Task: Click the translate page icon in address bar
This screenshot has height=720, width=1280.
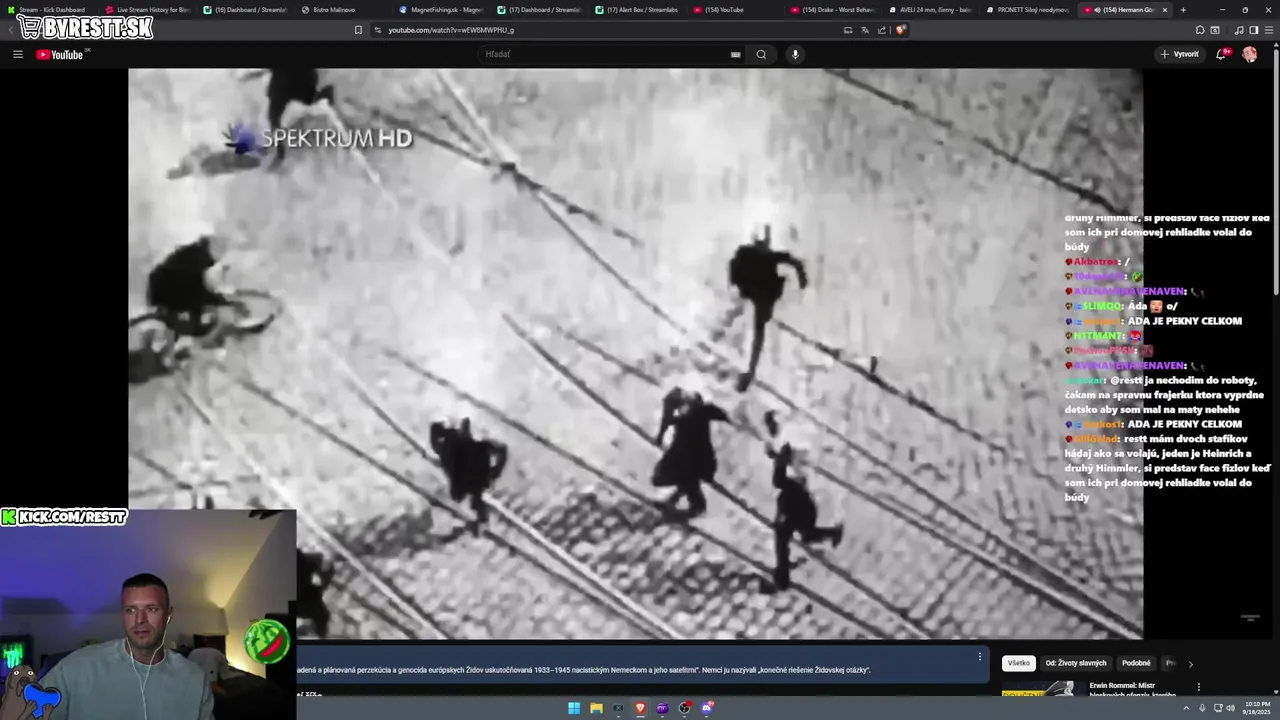Action: [865, 30]
